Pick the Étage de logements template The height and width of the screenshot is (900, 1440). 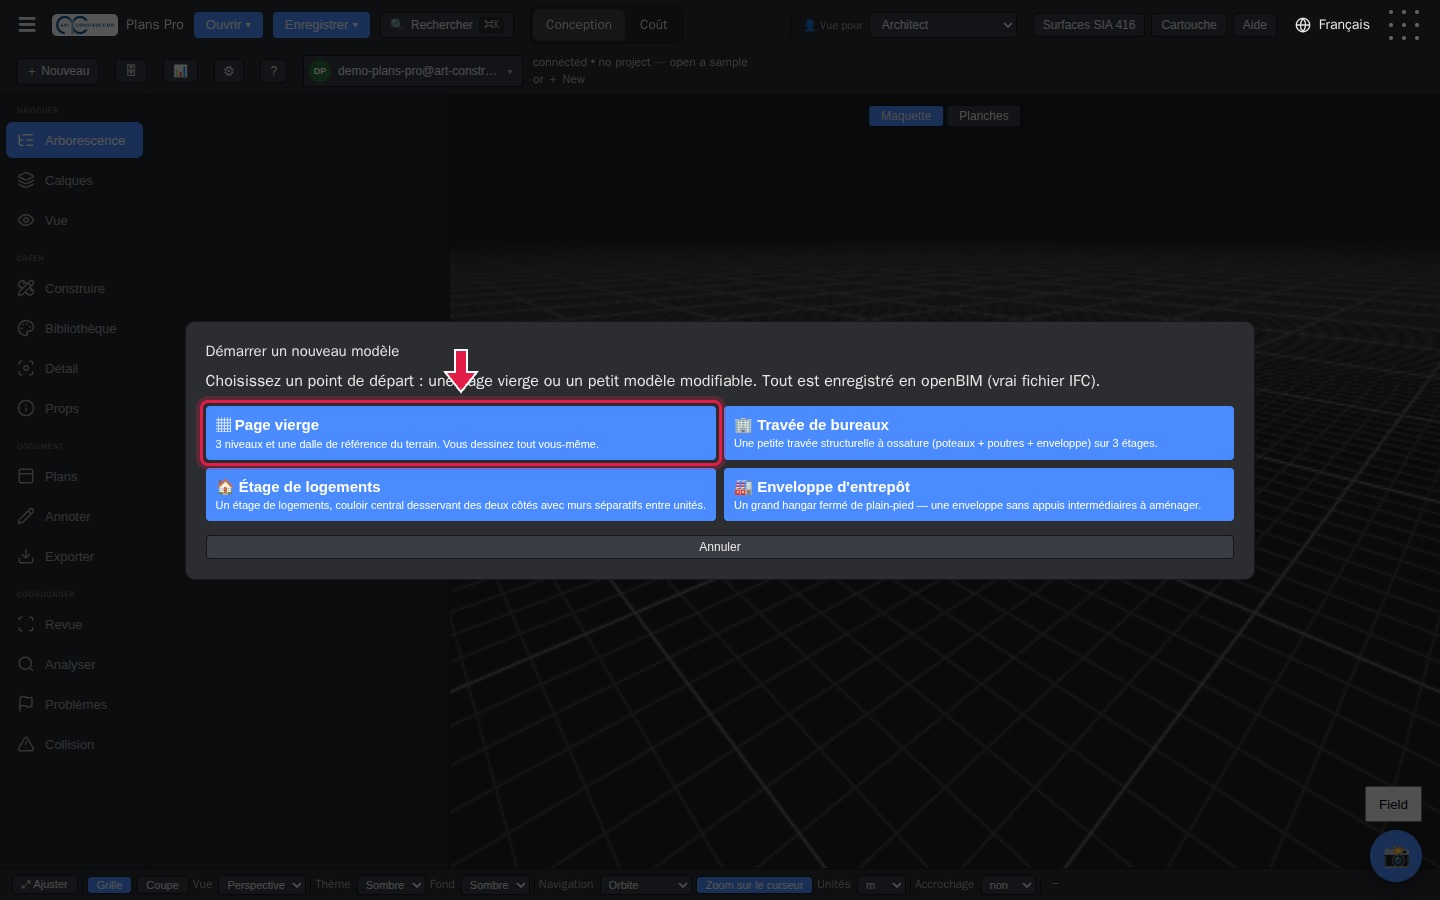(461, 494)
